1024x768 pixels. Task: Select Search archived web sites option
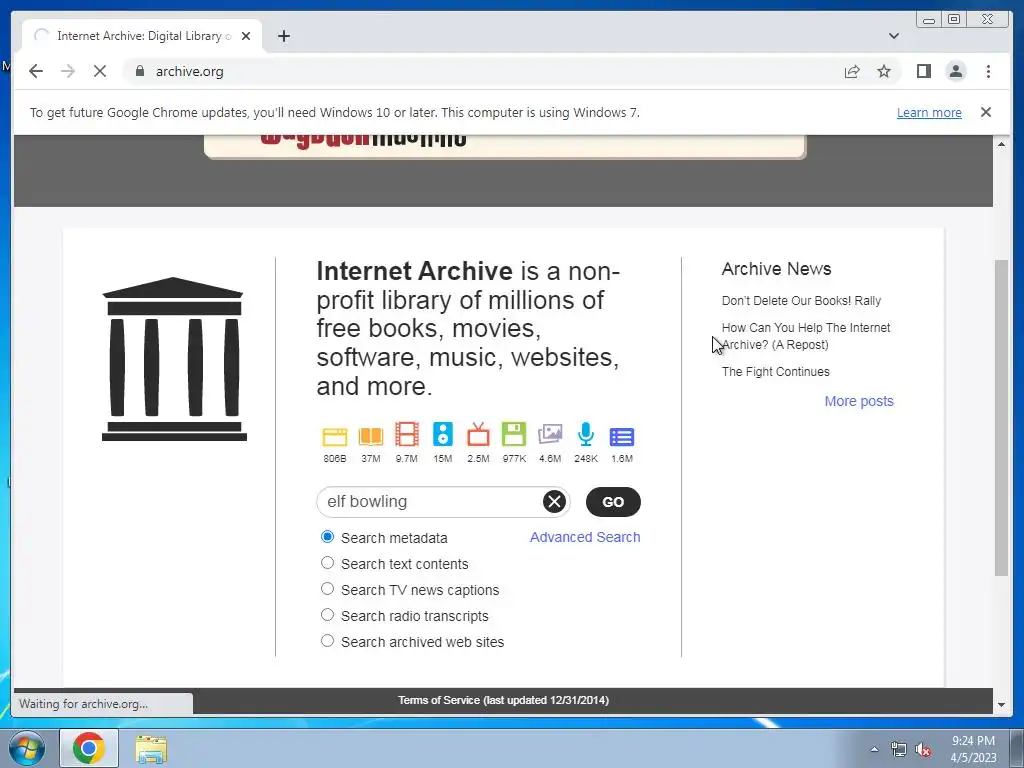(327, 641)
